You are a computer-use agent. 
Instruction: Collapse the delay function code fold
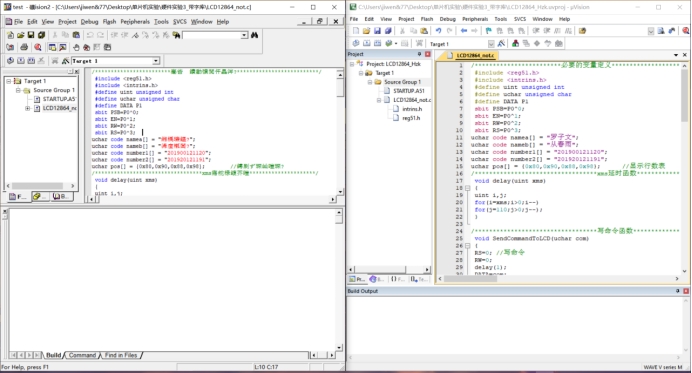click(x=467, y=188)
